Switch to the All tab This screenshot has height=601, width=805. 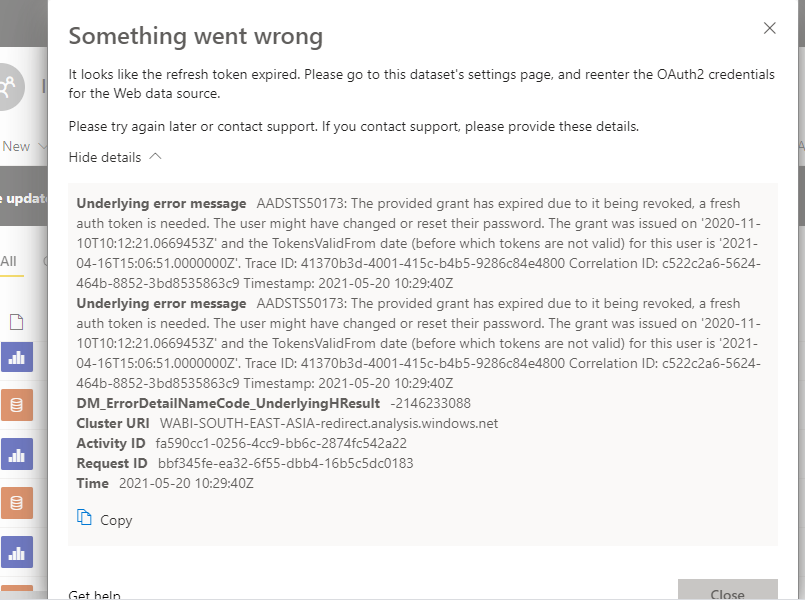[9, 262]
